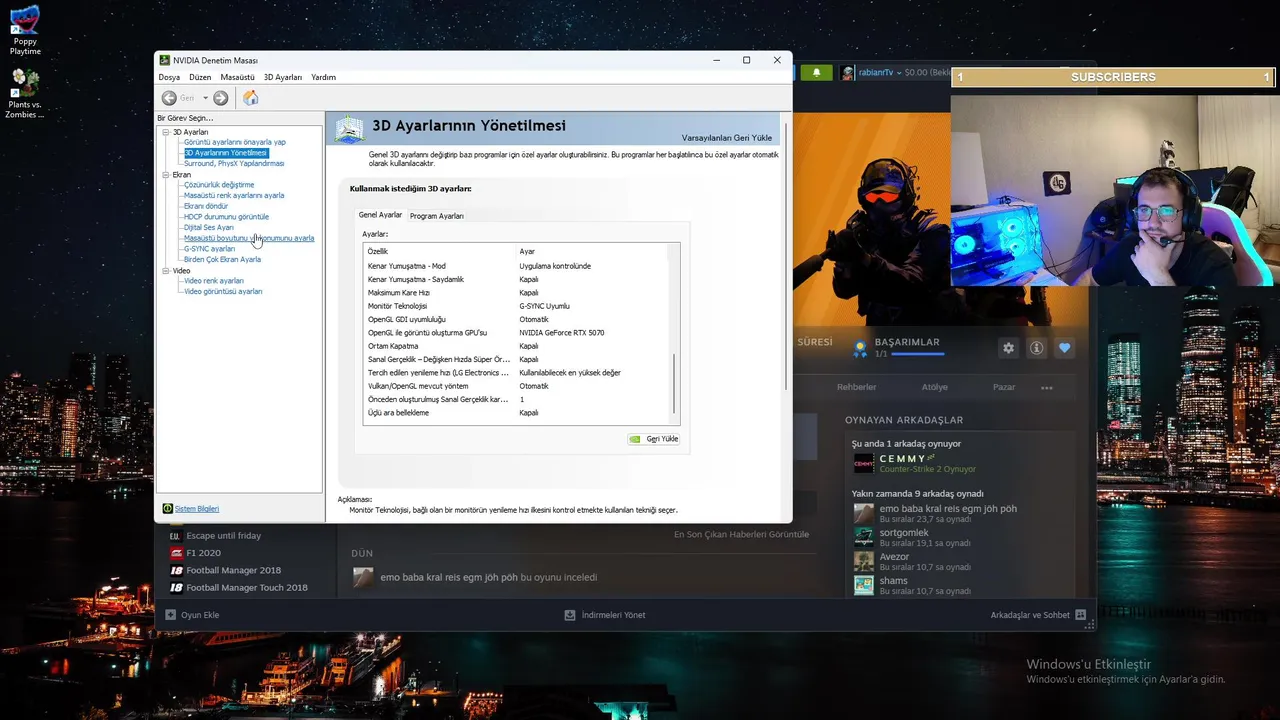1280x720 pixels.
Task: Click the Steam green notification bell
Action: (817, 73)
